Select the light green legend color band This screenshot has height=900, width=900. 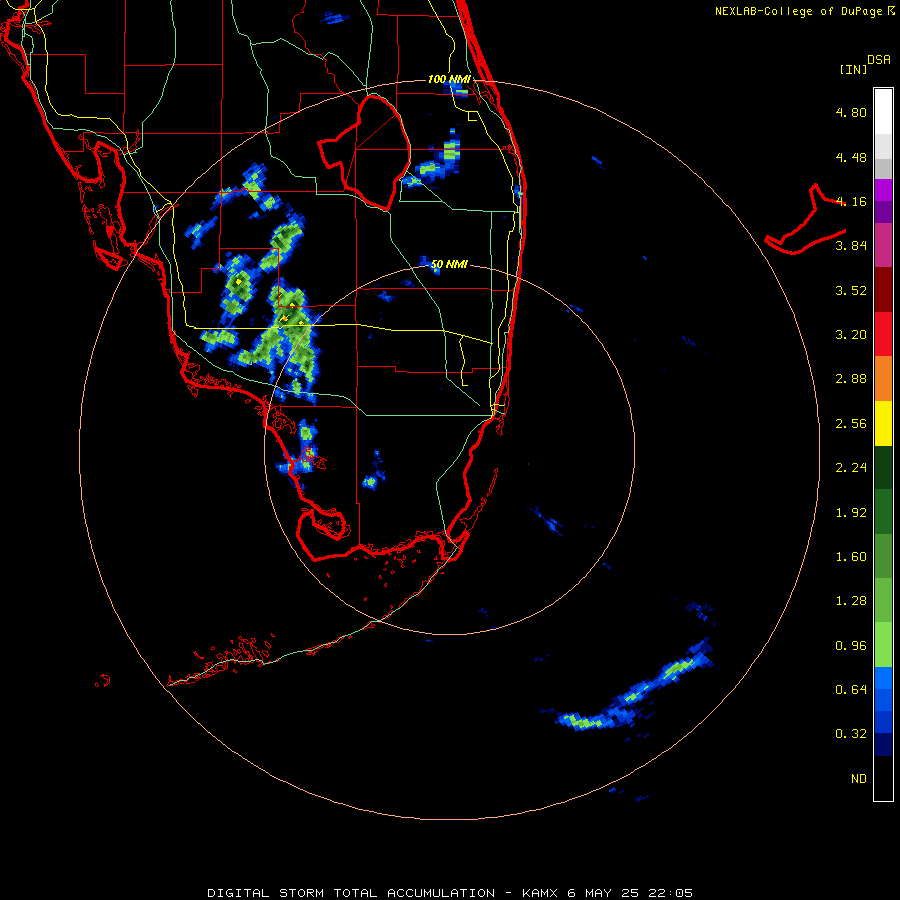[883, 645]
